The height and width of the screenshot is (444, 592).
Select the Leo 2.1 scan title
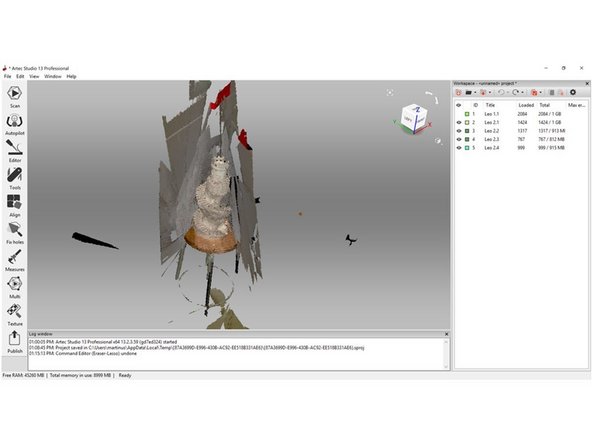click(492, 122)
